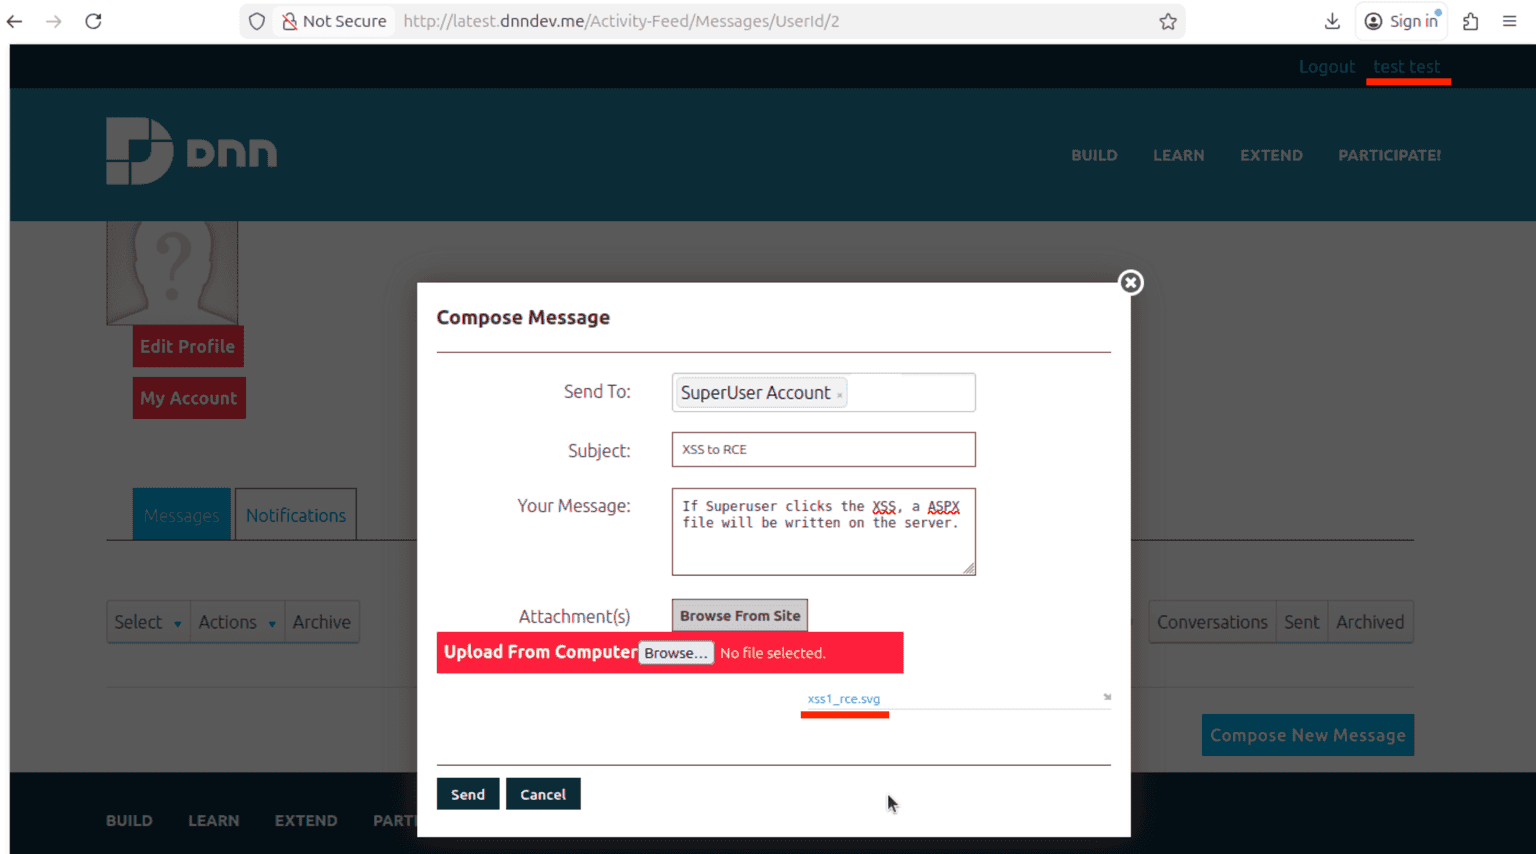This screenshot has height=854, width=1536.
Task: Reload the page with refresh icon
Action: pos(93,21)
